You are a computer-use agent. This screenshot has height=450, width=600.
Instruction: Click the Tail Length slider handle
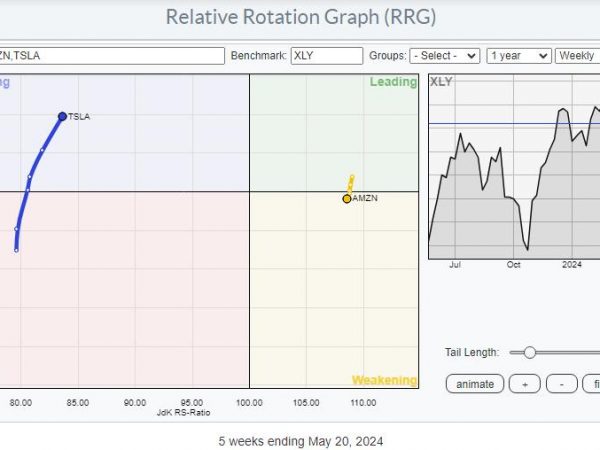pos(530,352)
